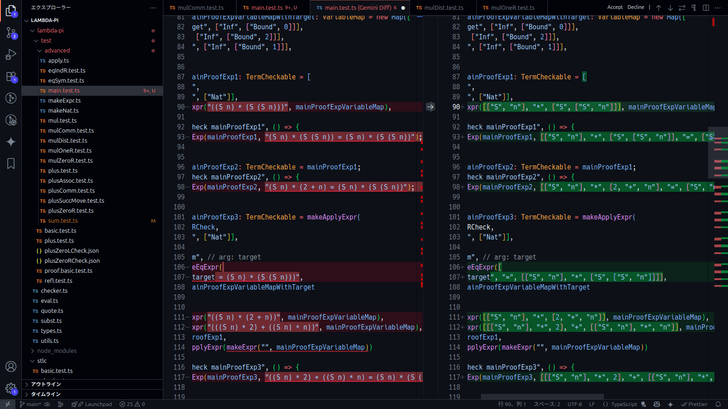Open apply.ts in explorer
Viewport: 728px width, 409px height.
coord(93,60)
